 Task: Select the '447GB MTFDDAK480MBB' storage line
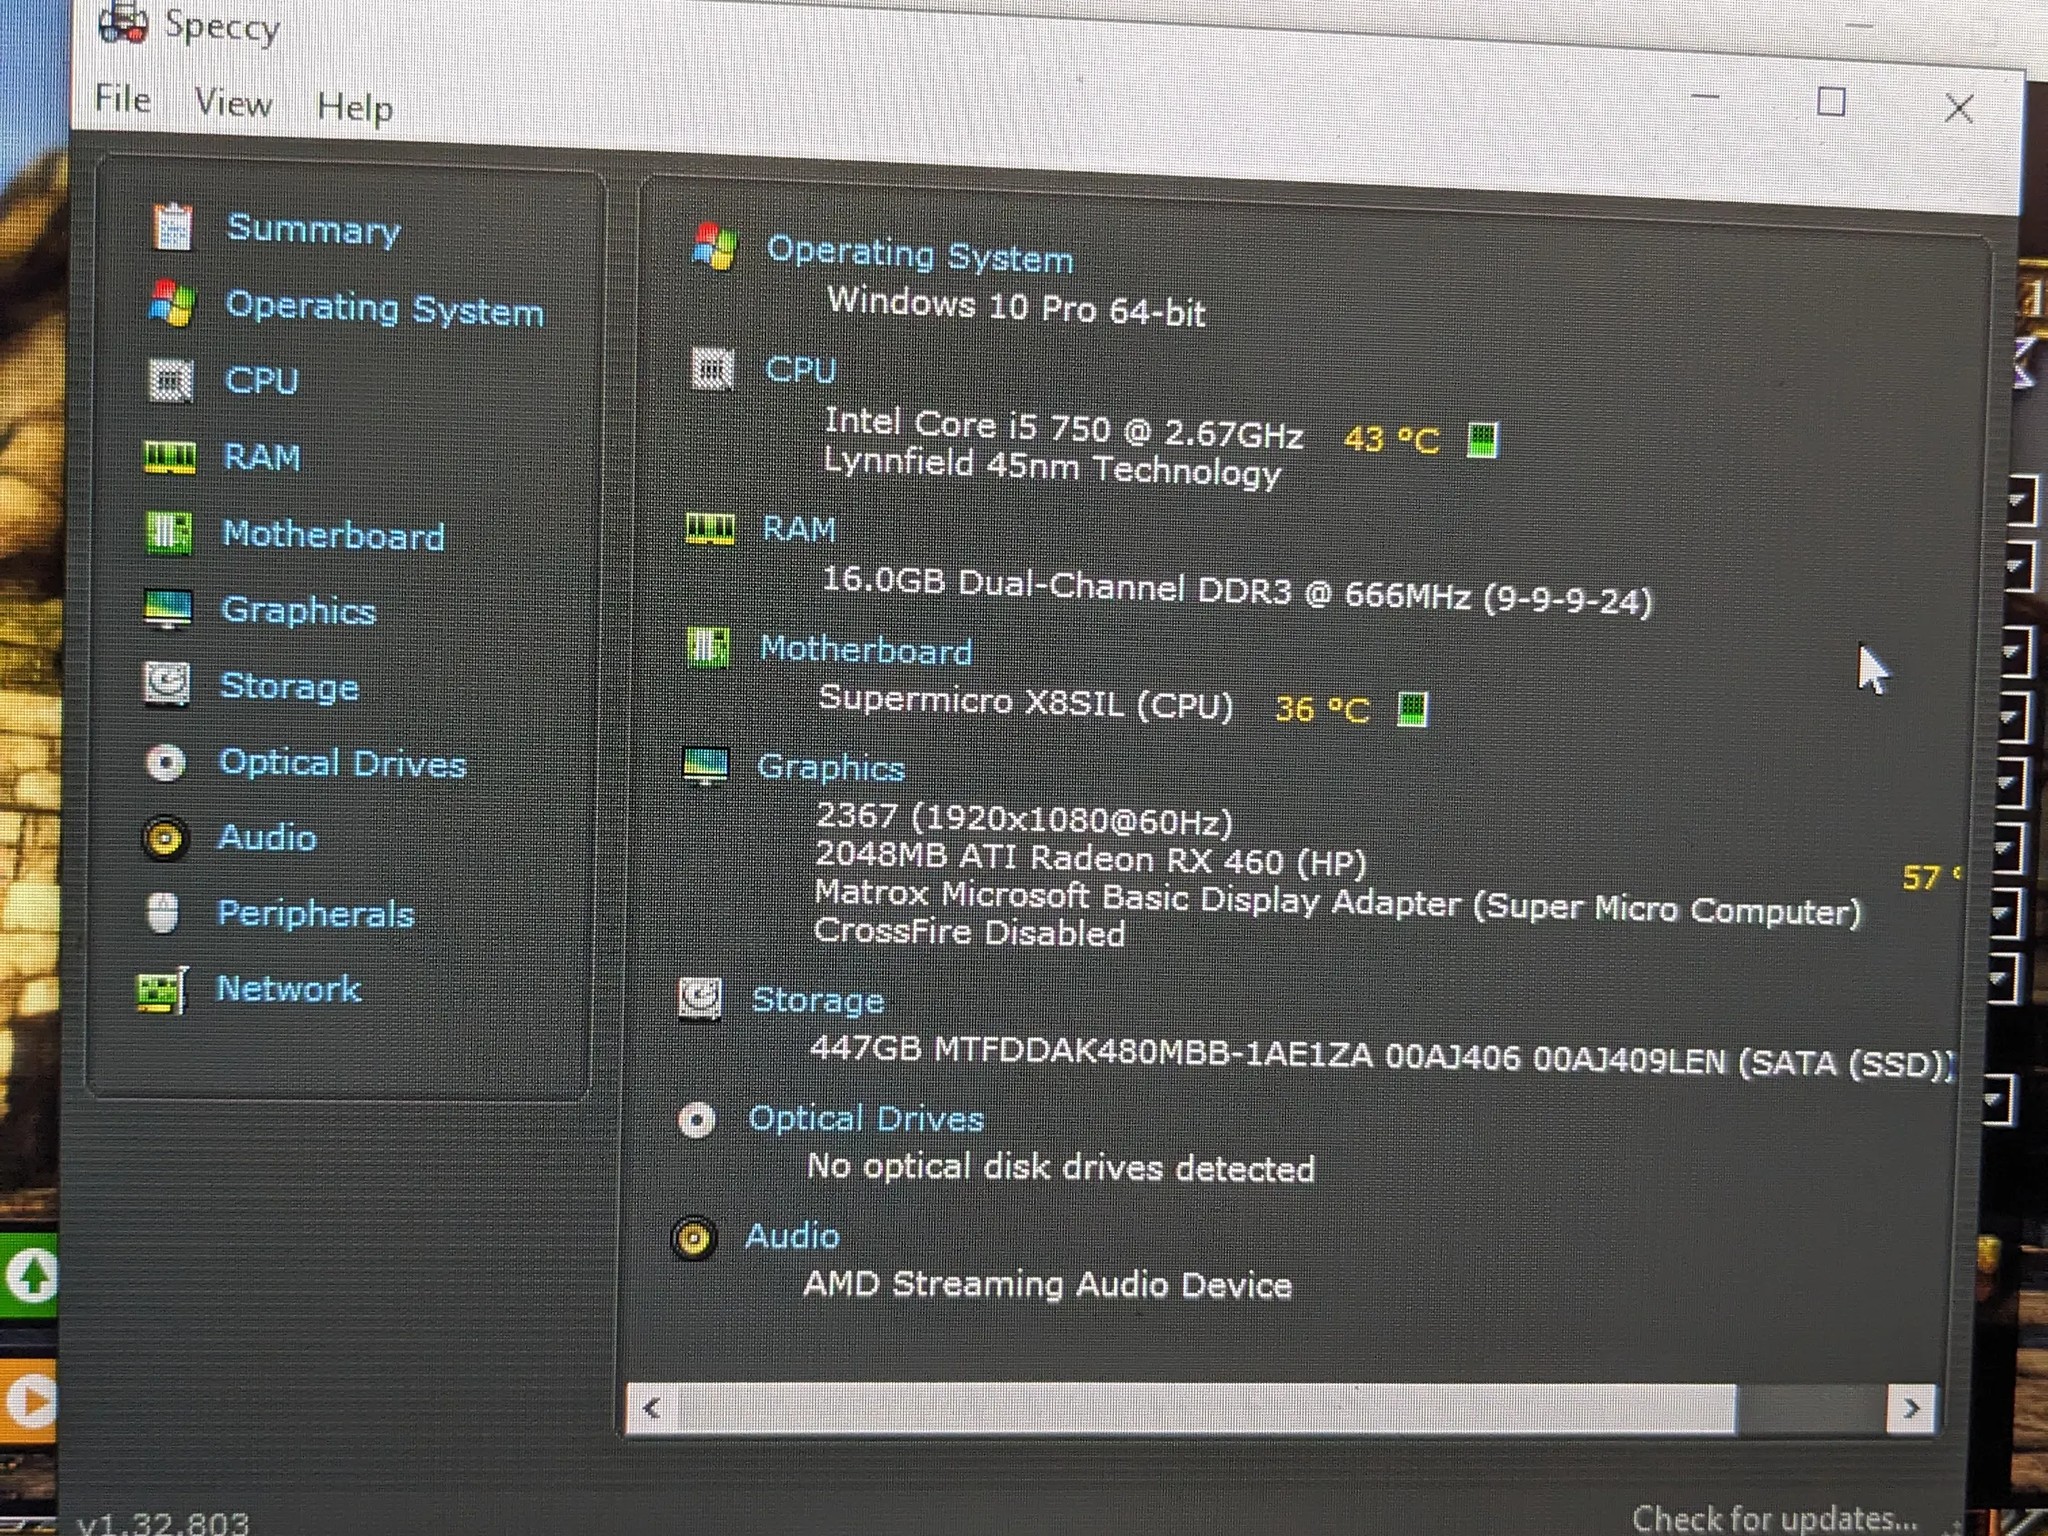point(1380,1056)
